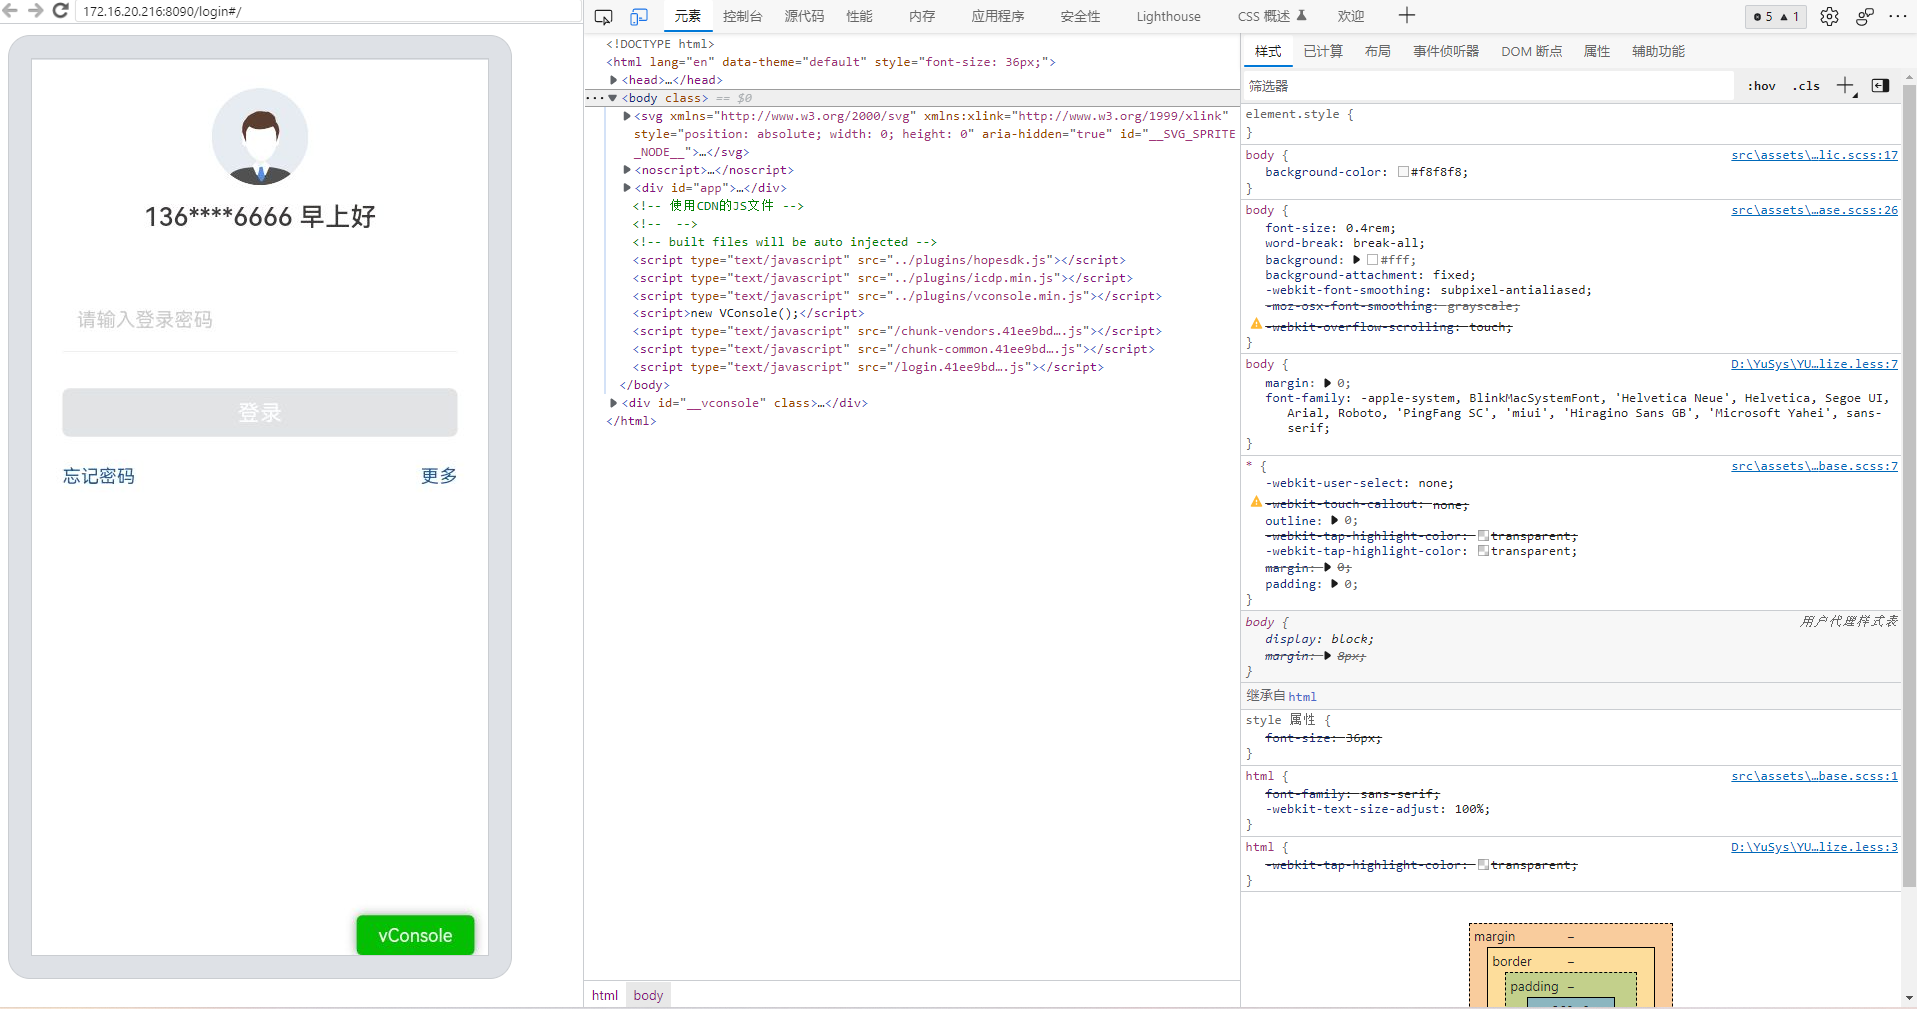Expand the div id=app node
The width and height of the screenshot is (1917, 1009).
(x=626, y=188)
